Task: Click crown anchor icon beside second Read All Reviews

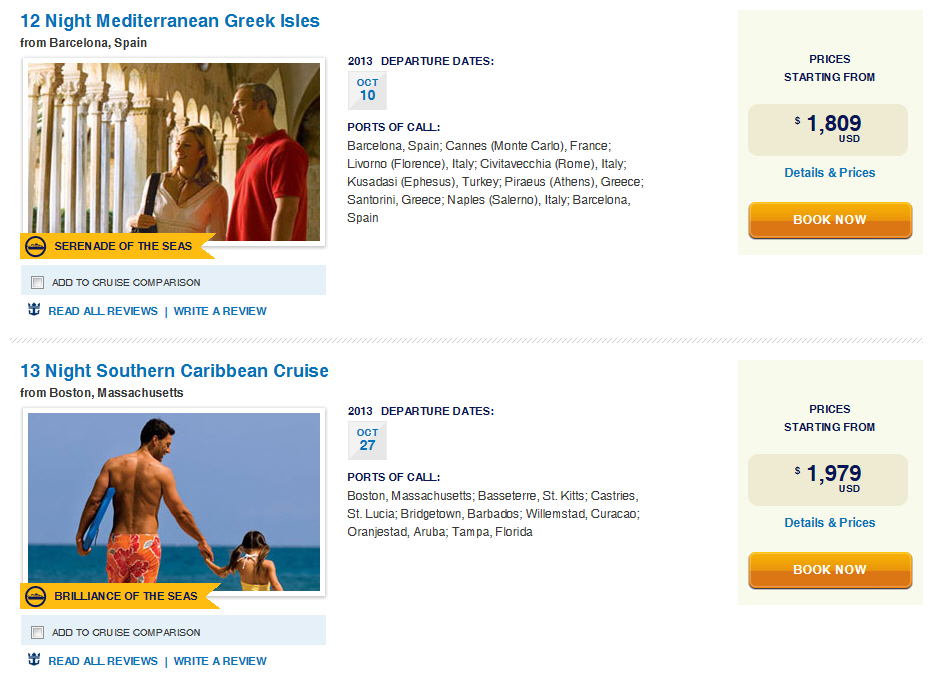Action: coord(34,659)
